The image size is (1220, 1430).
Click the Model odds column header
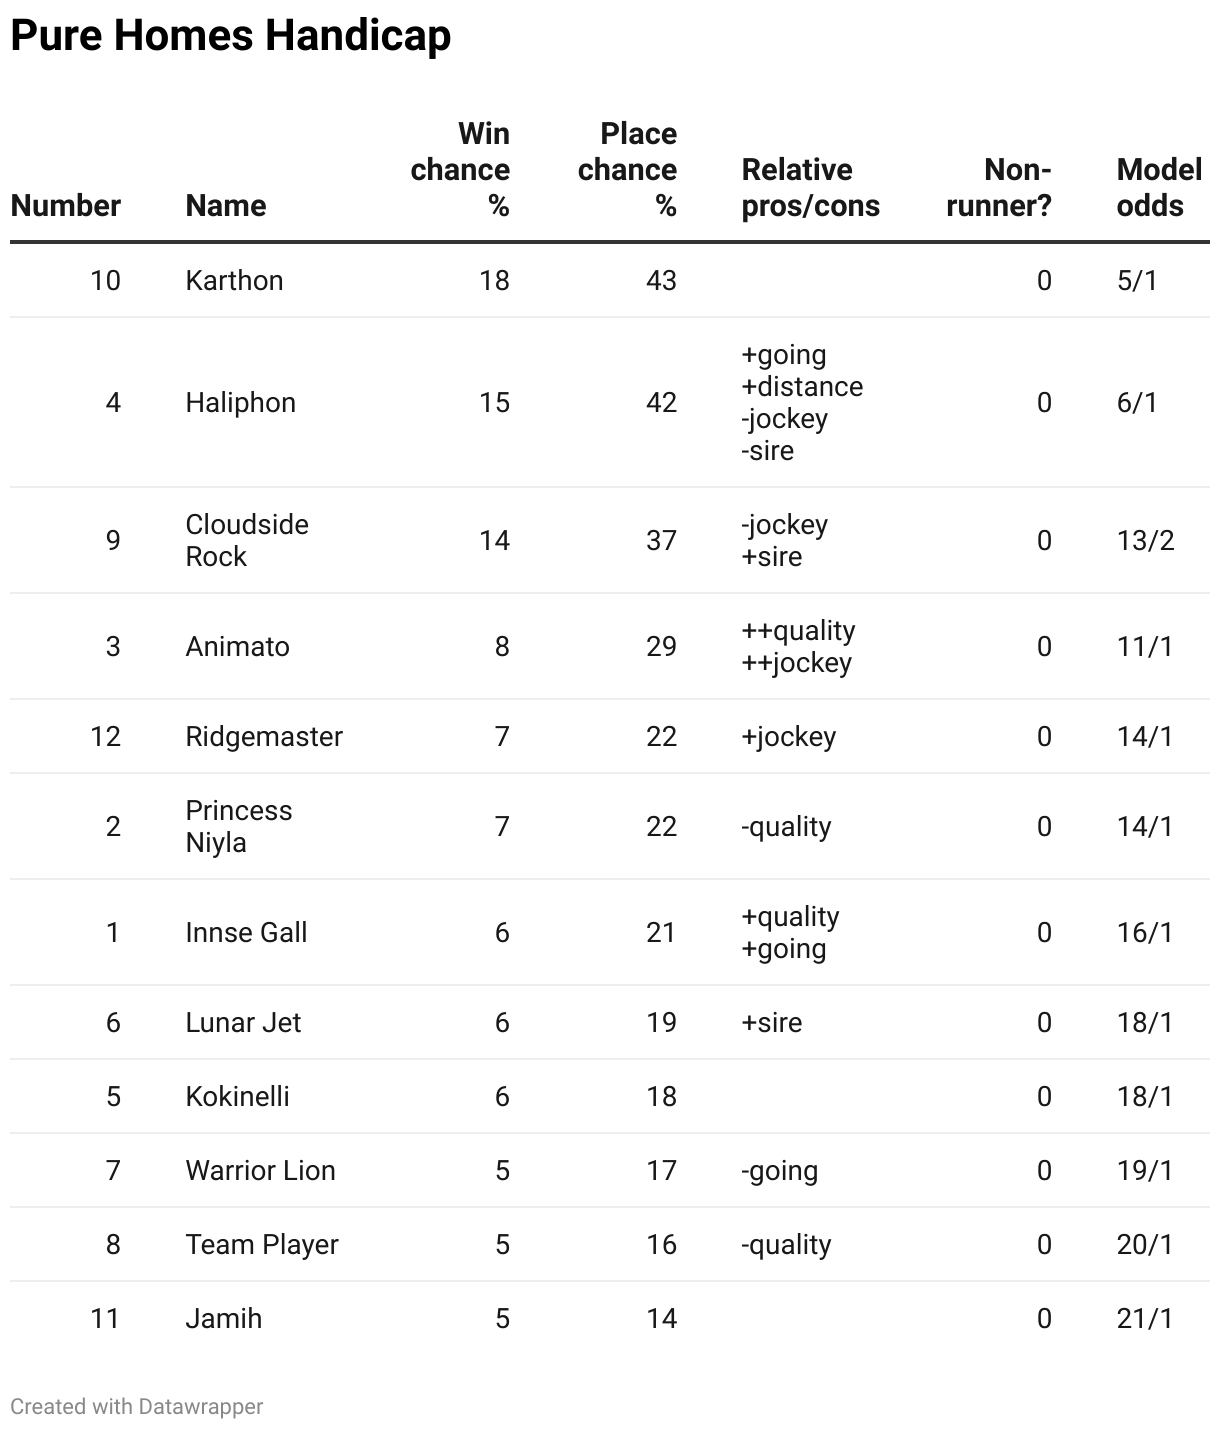pyautogui.click(x=1158, y=188)
